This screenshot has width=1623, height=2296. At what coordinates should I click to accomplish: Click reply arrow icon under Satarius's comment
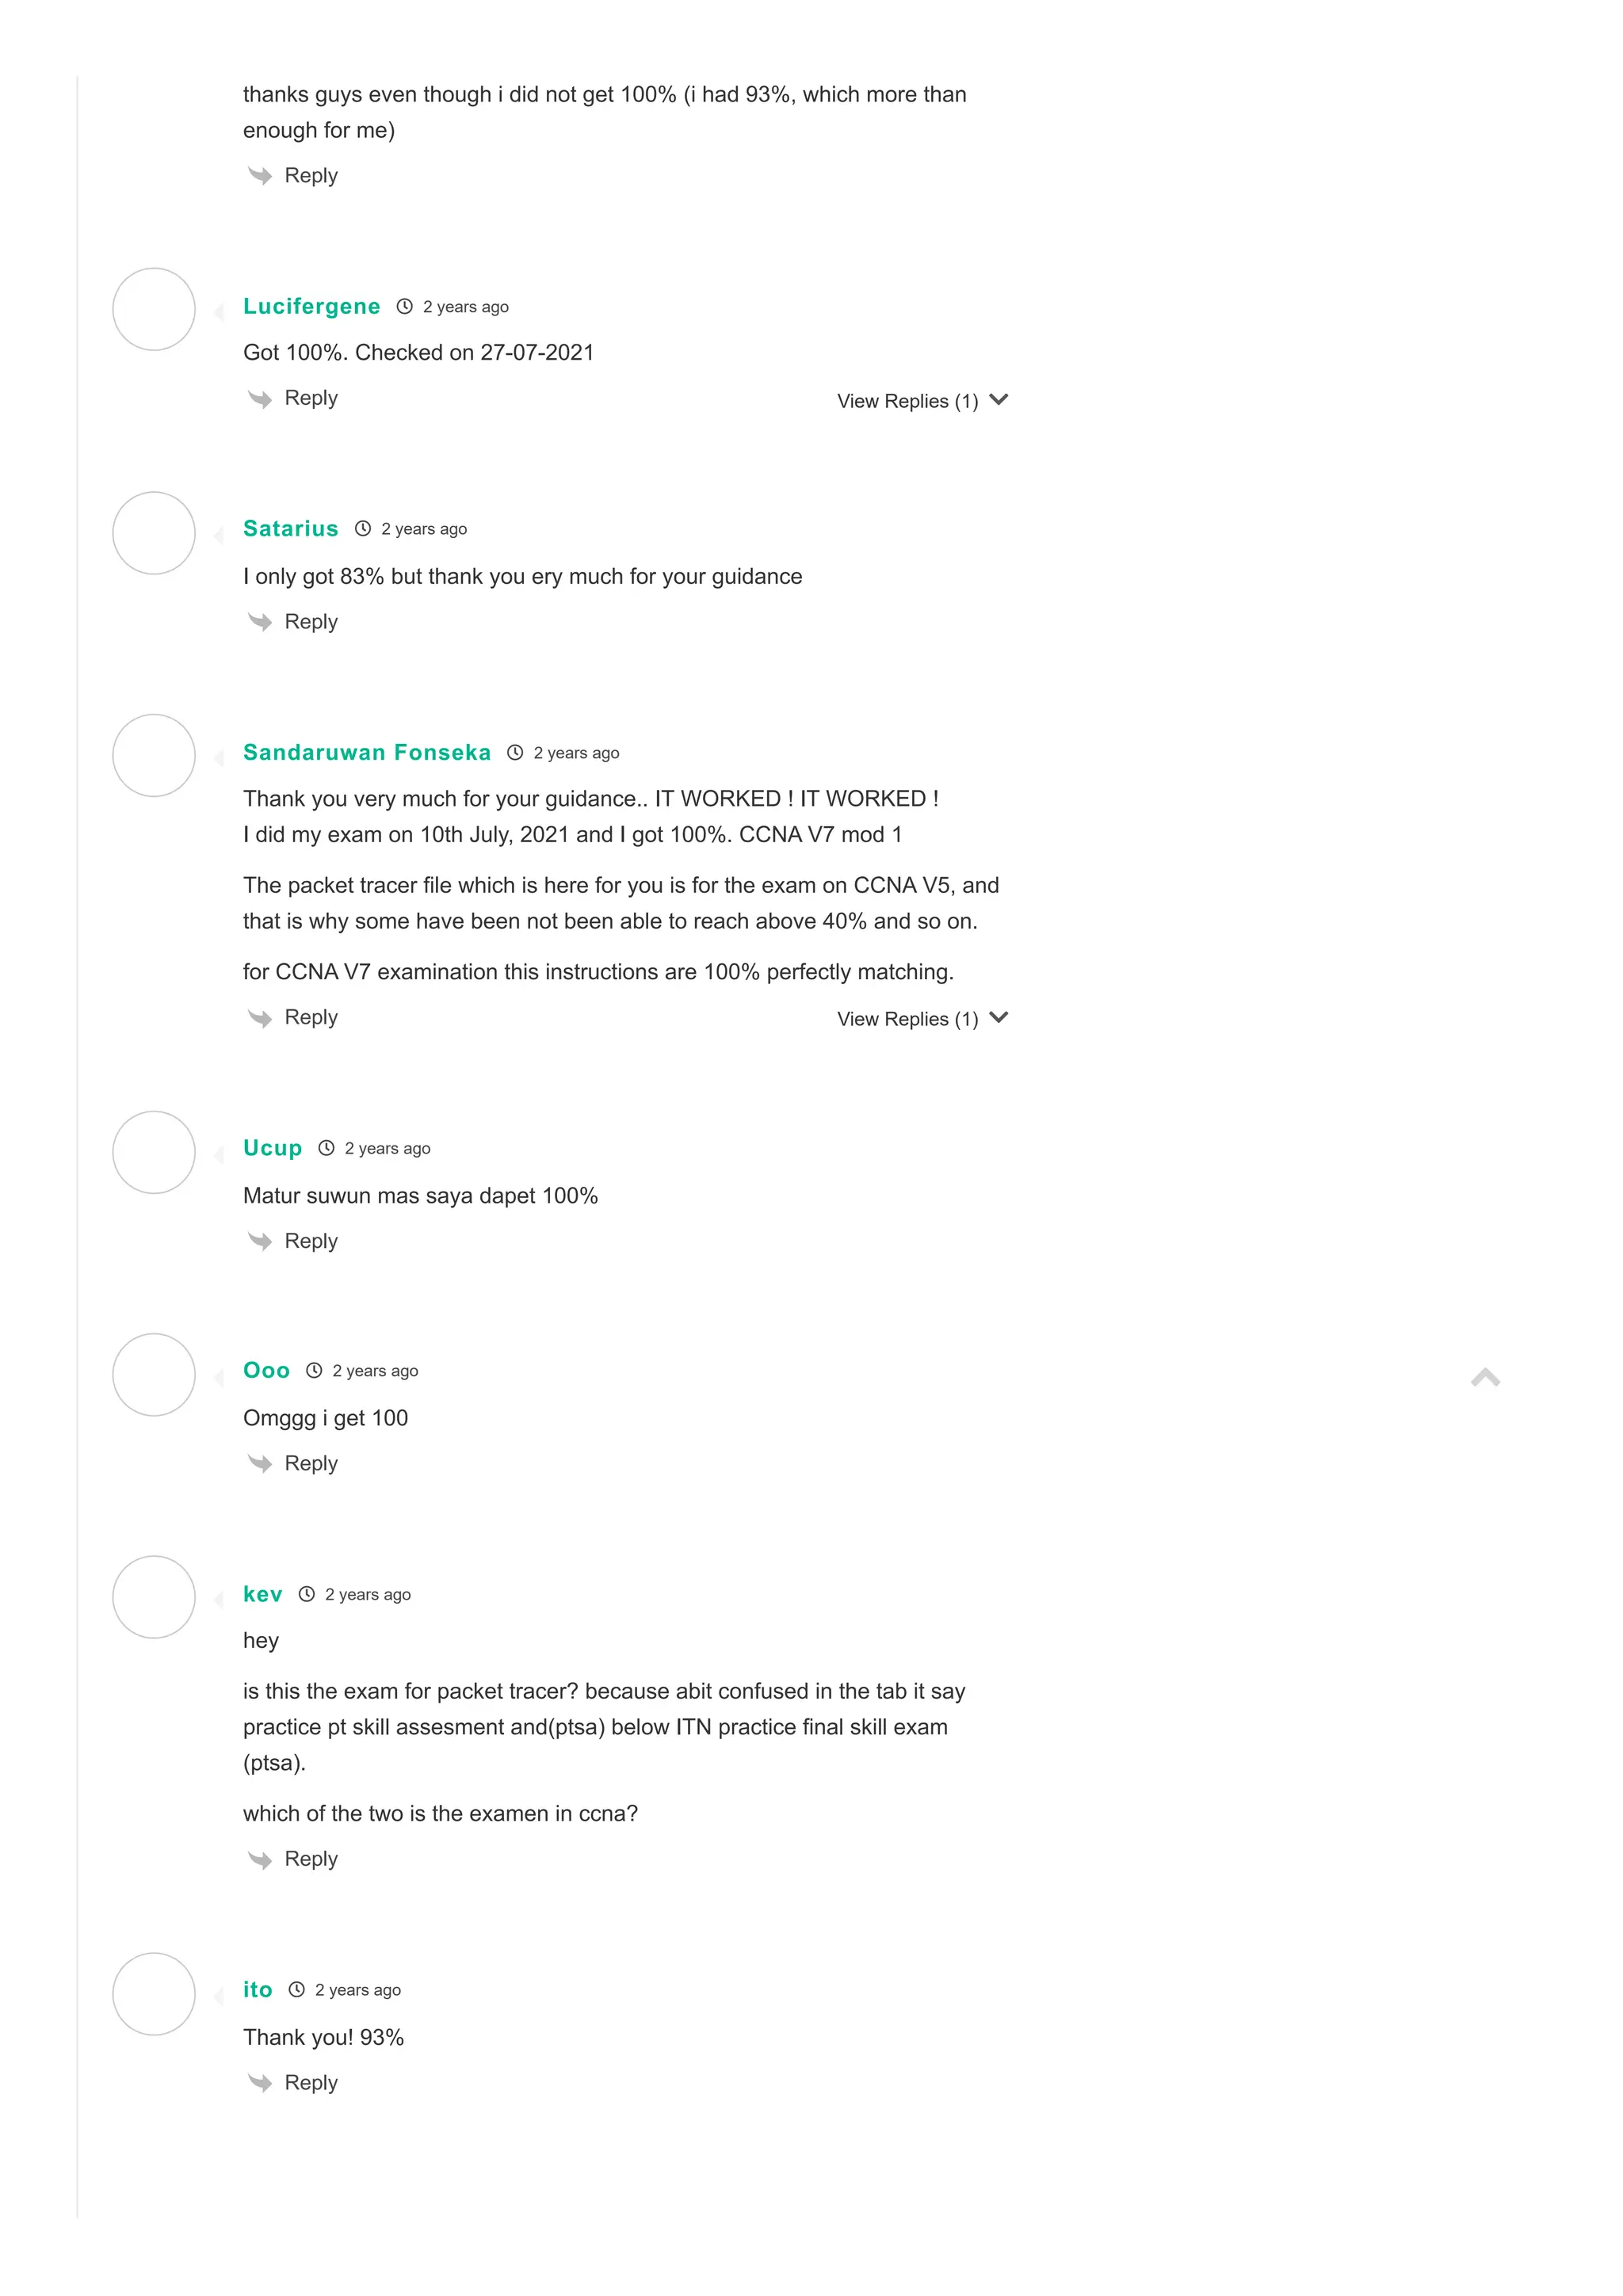coord(260,622)
